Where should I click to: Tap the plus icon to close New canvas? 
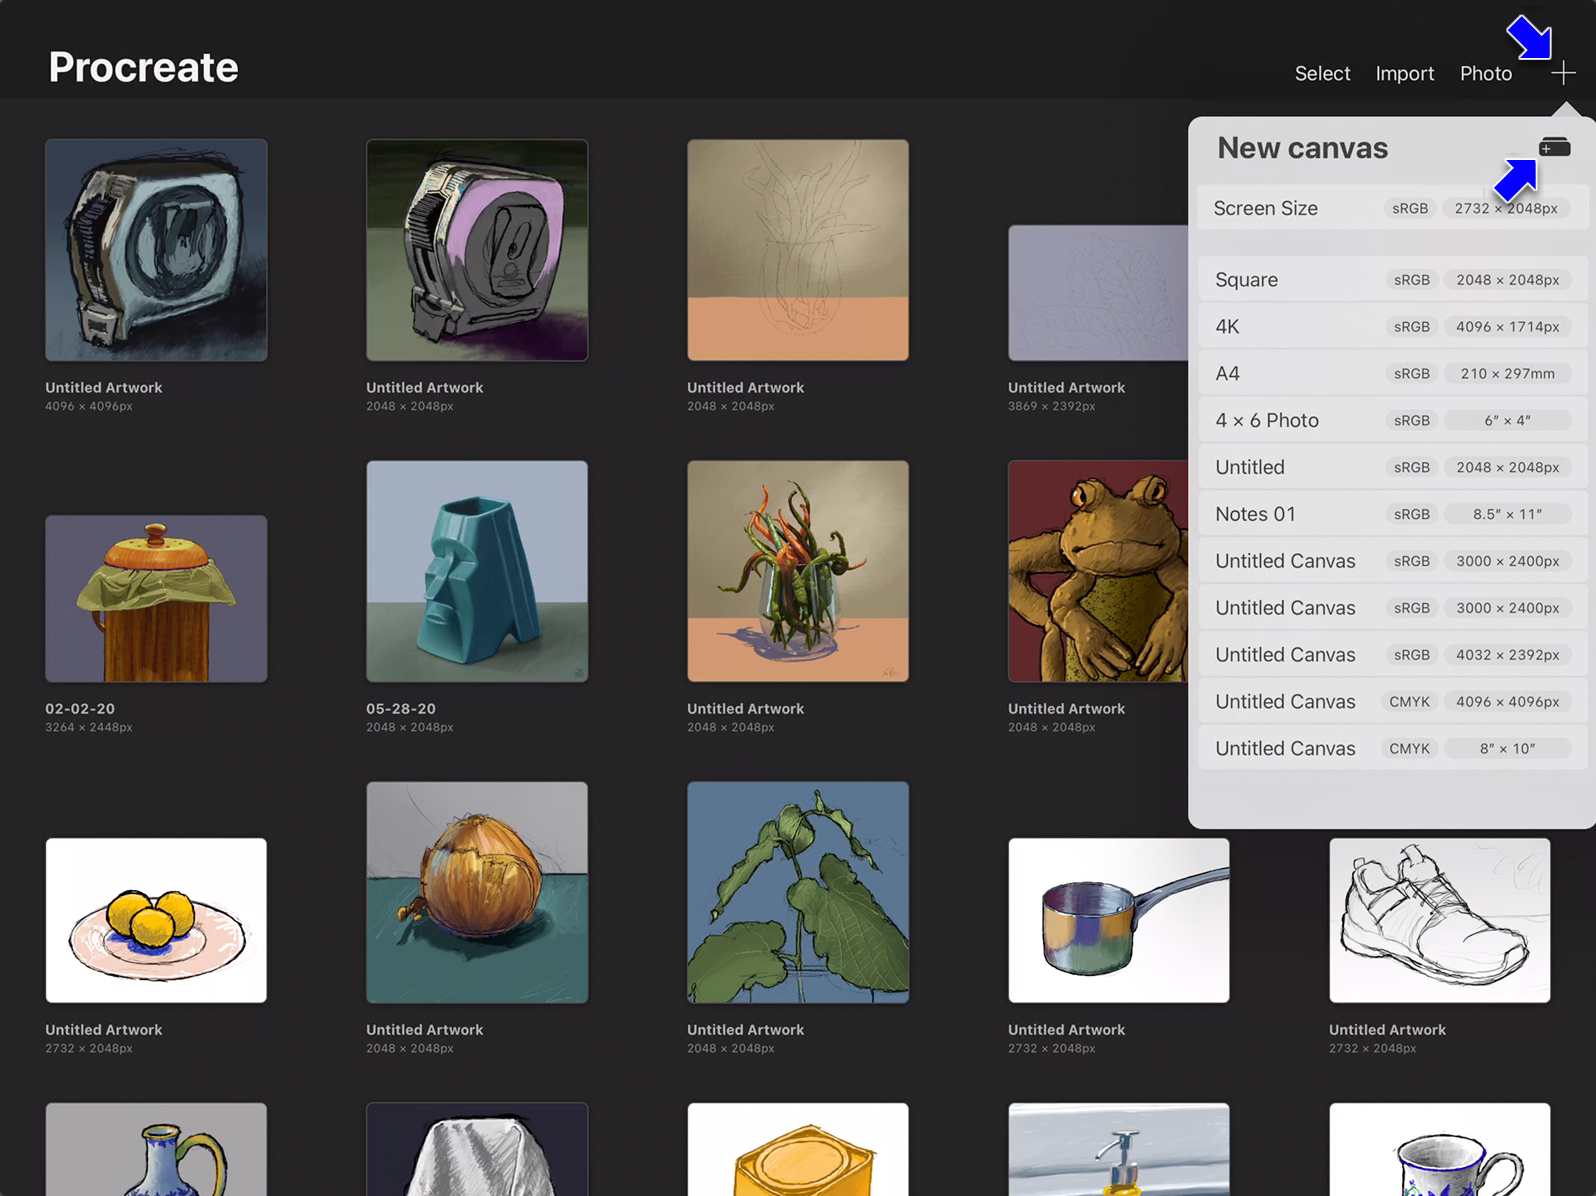pyautogui.click(x=1563, y=73)
